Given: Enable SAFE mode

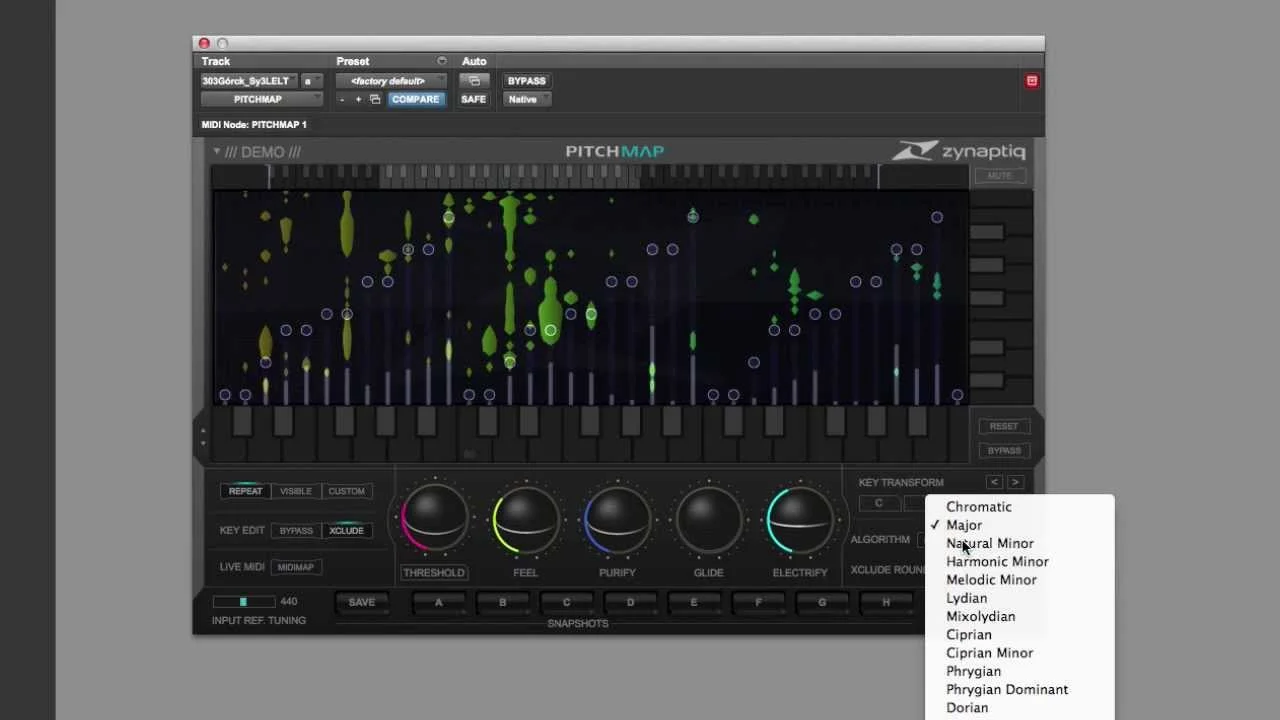Looking at the screenshot, I should point(473,99).
